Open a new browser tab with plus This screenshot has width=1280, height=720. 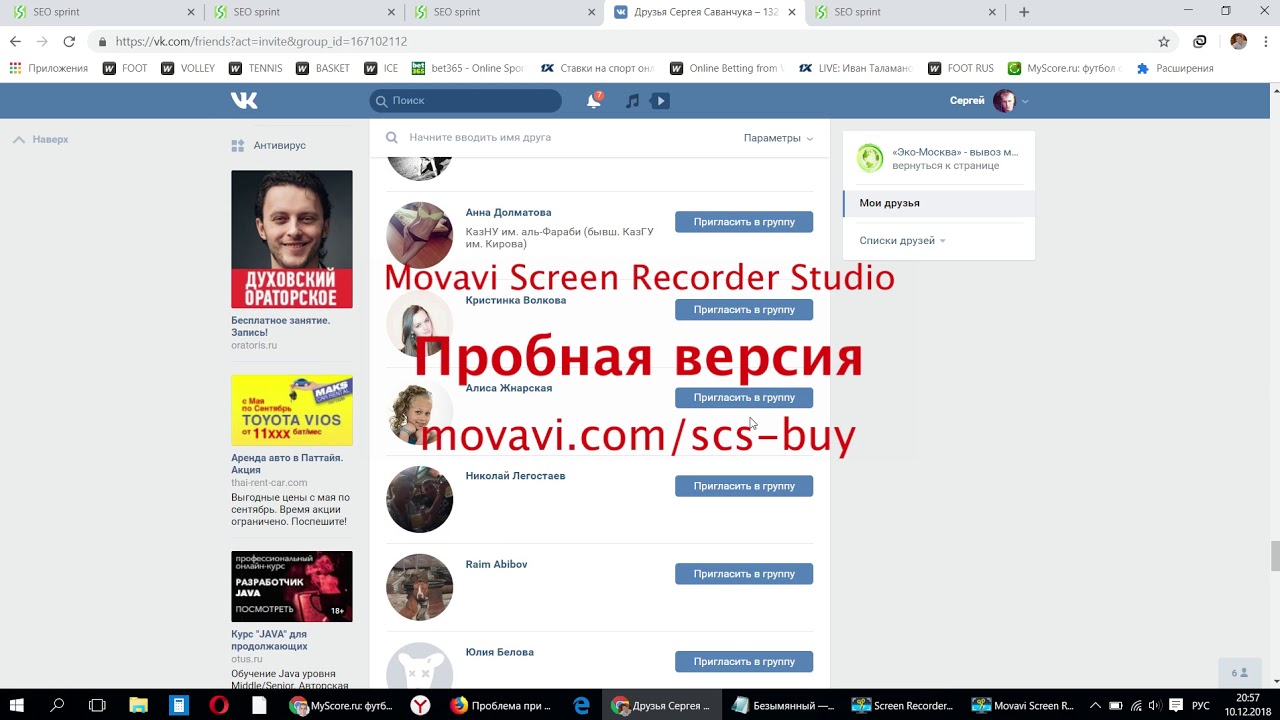(1024, 12)
